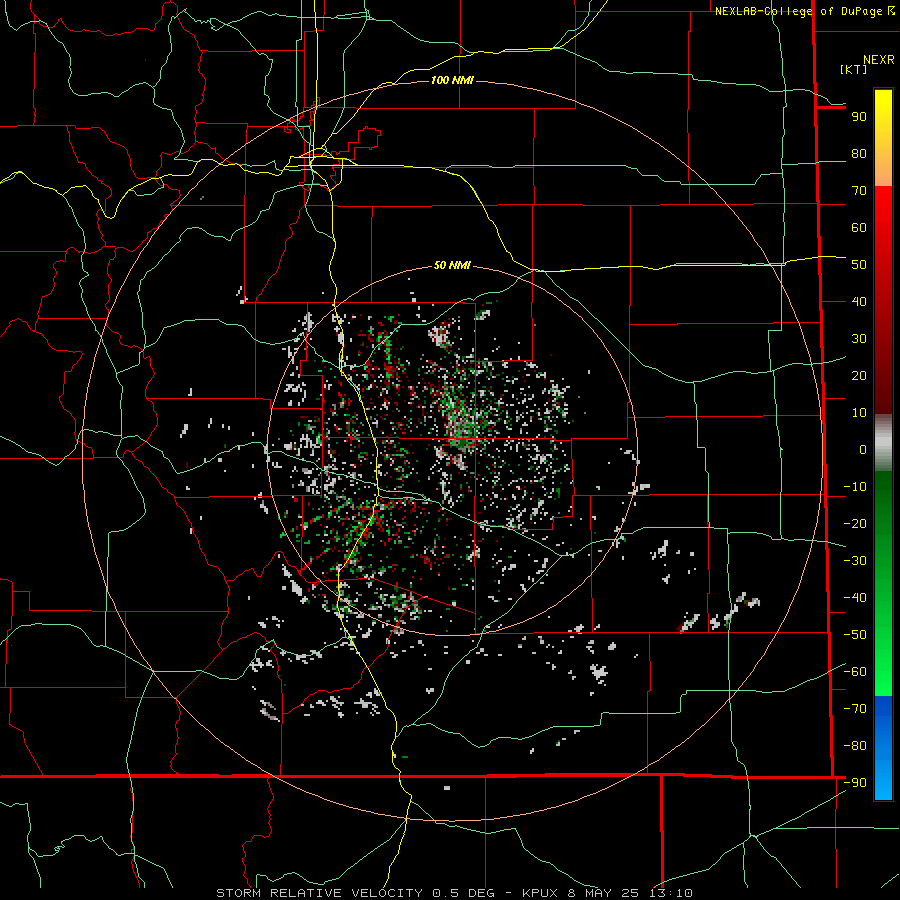
Task: Click the -10 value on the velocity scale
Action: click(855, 487)
